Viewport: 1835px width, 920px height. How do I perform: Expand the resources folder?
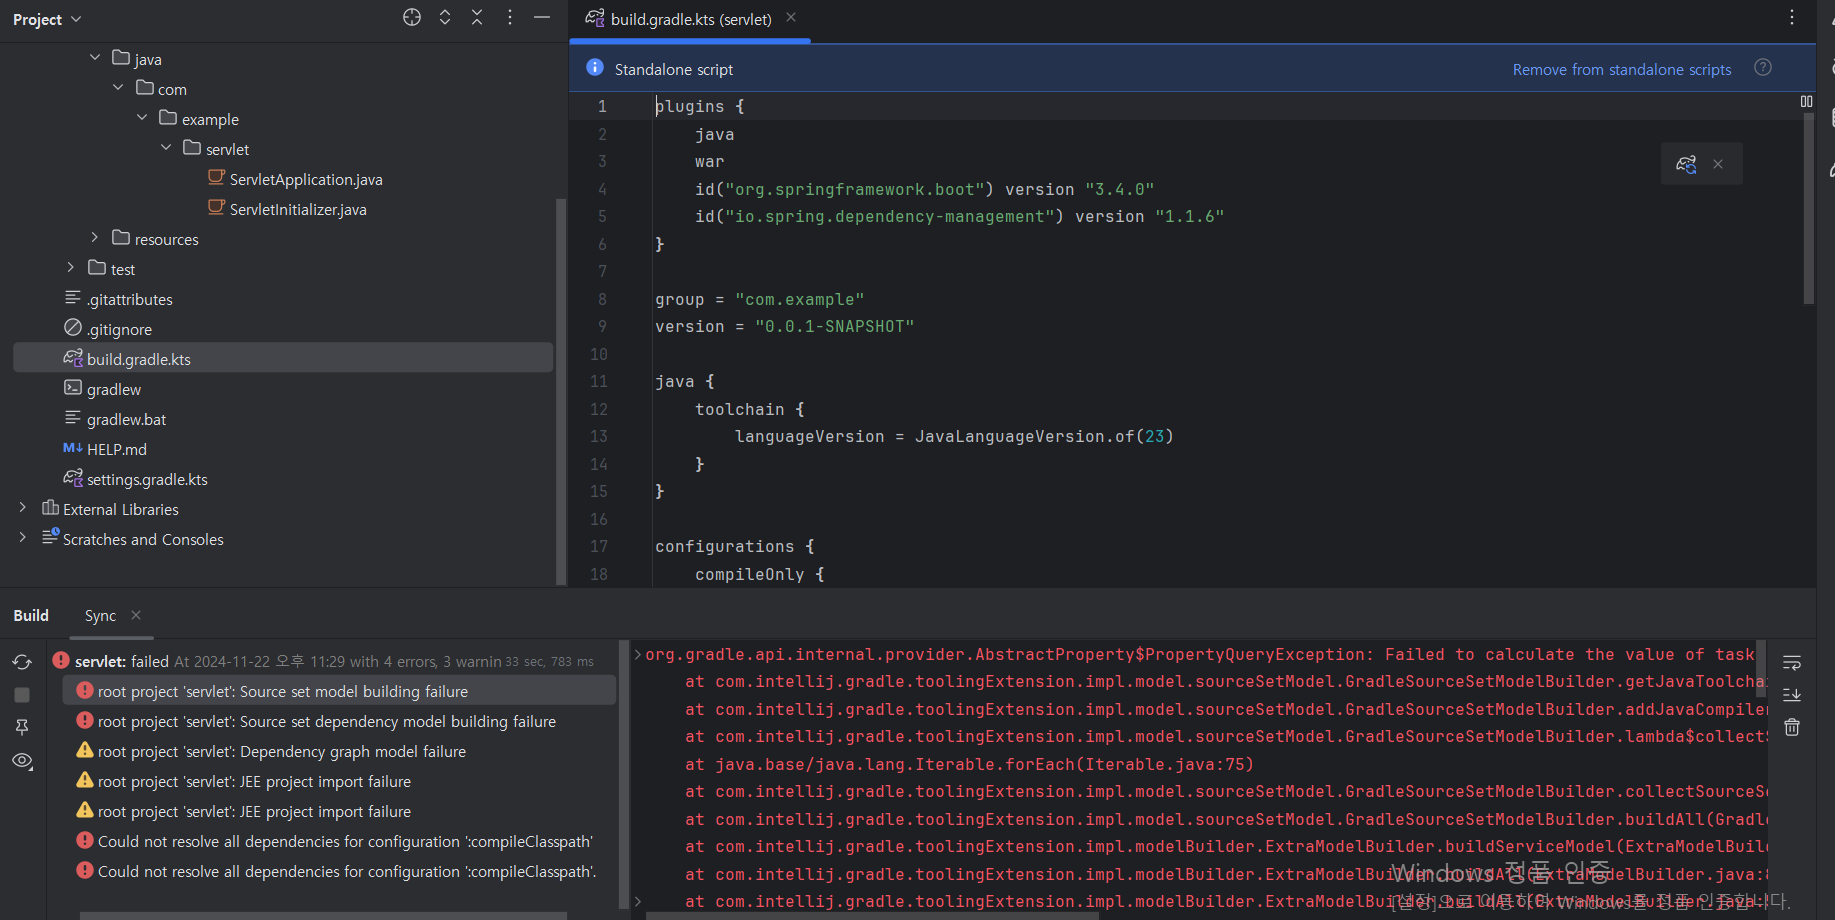point(95,238)
